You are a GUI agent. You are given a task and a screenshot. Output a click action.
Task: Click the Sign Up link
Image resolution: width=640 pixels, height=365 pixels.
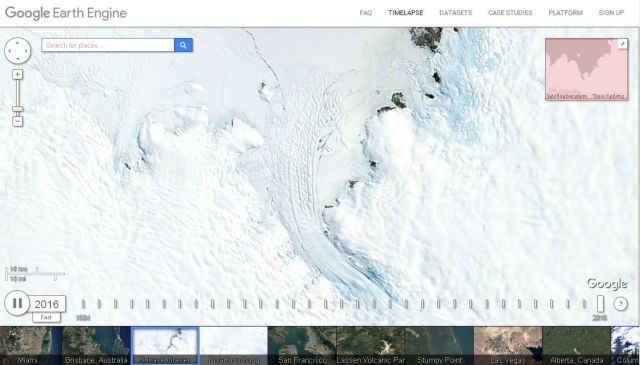[611, 13]
